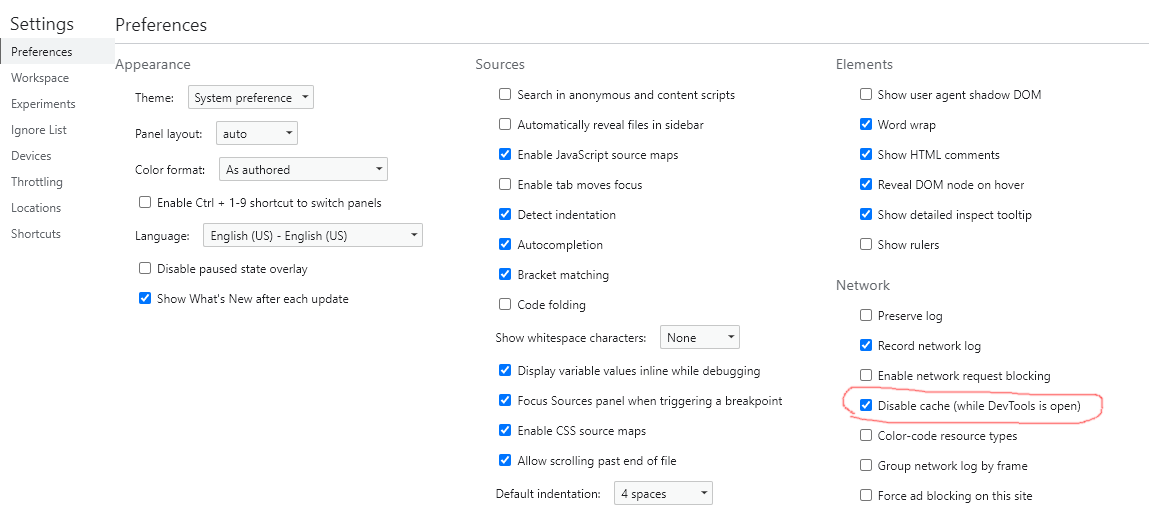Open the Panel layout dropdown

(257, 134)
